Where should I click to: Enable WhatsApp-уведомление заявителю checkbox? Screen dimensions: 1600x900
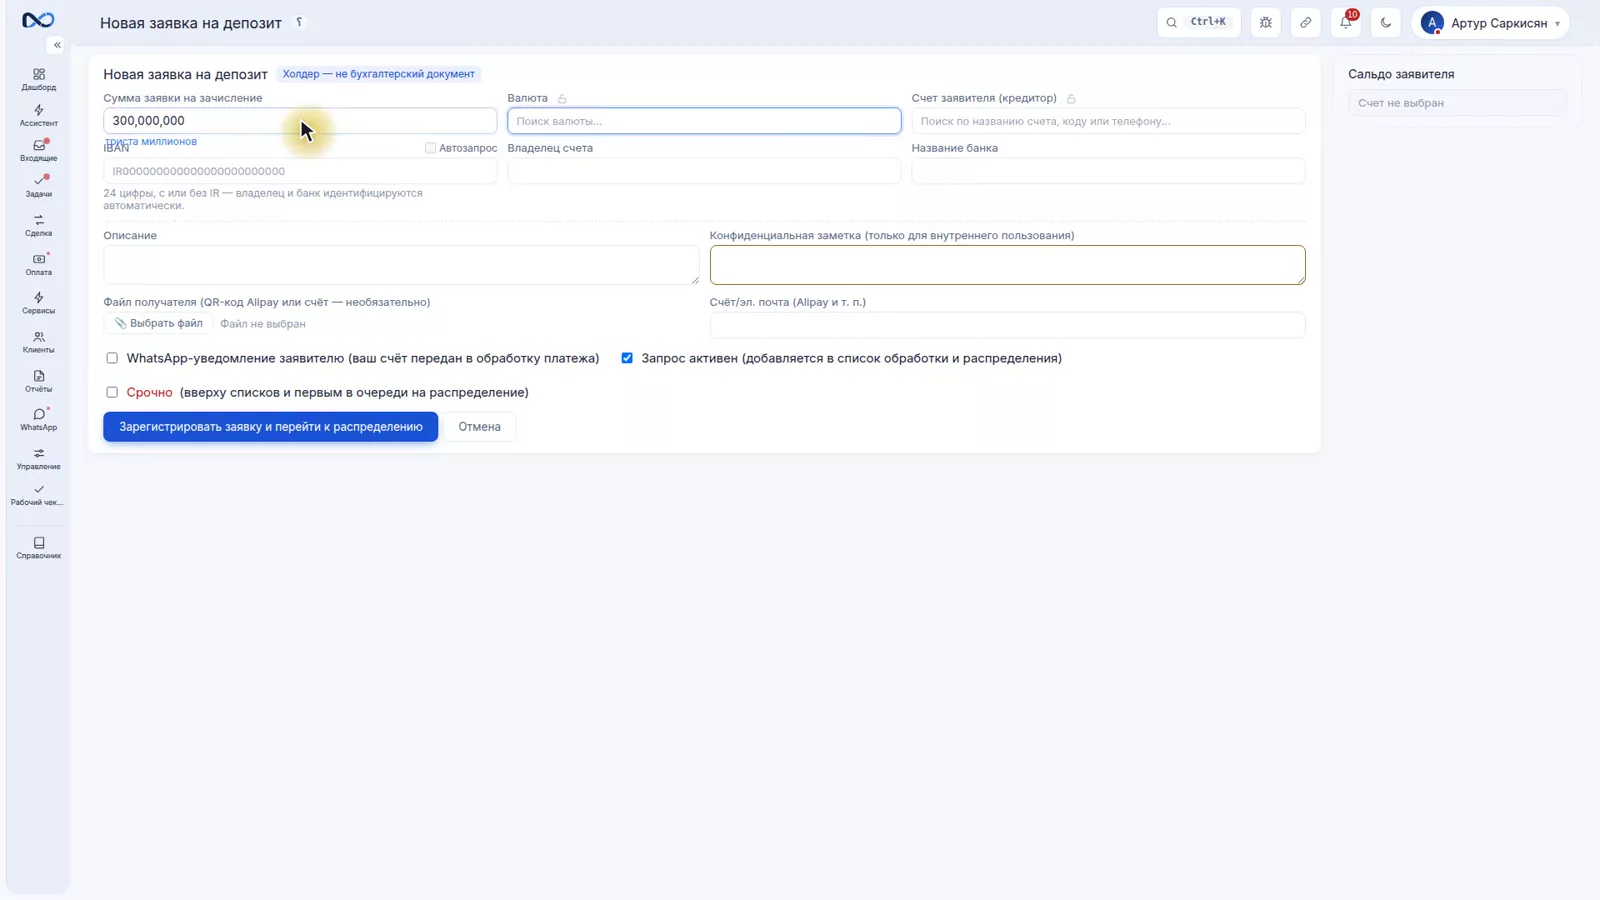(x=112, y=358)
